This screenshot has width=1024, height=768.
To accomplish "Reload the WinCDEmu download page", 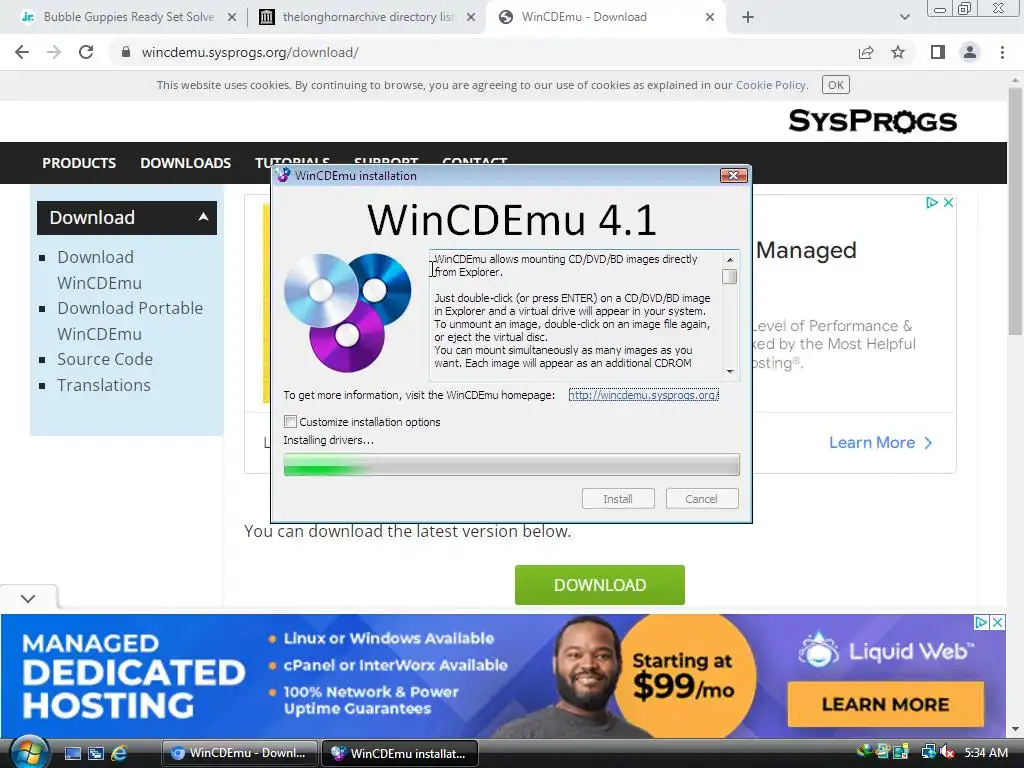I will pyautogui.click(x=86, y=52).
